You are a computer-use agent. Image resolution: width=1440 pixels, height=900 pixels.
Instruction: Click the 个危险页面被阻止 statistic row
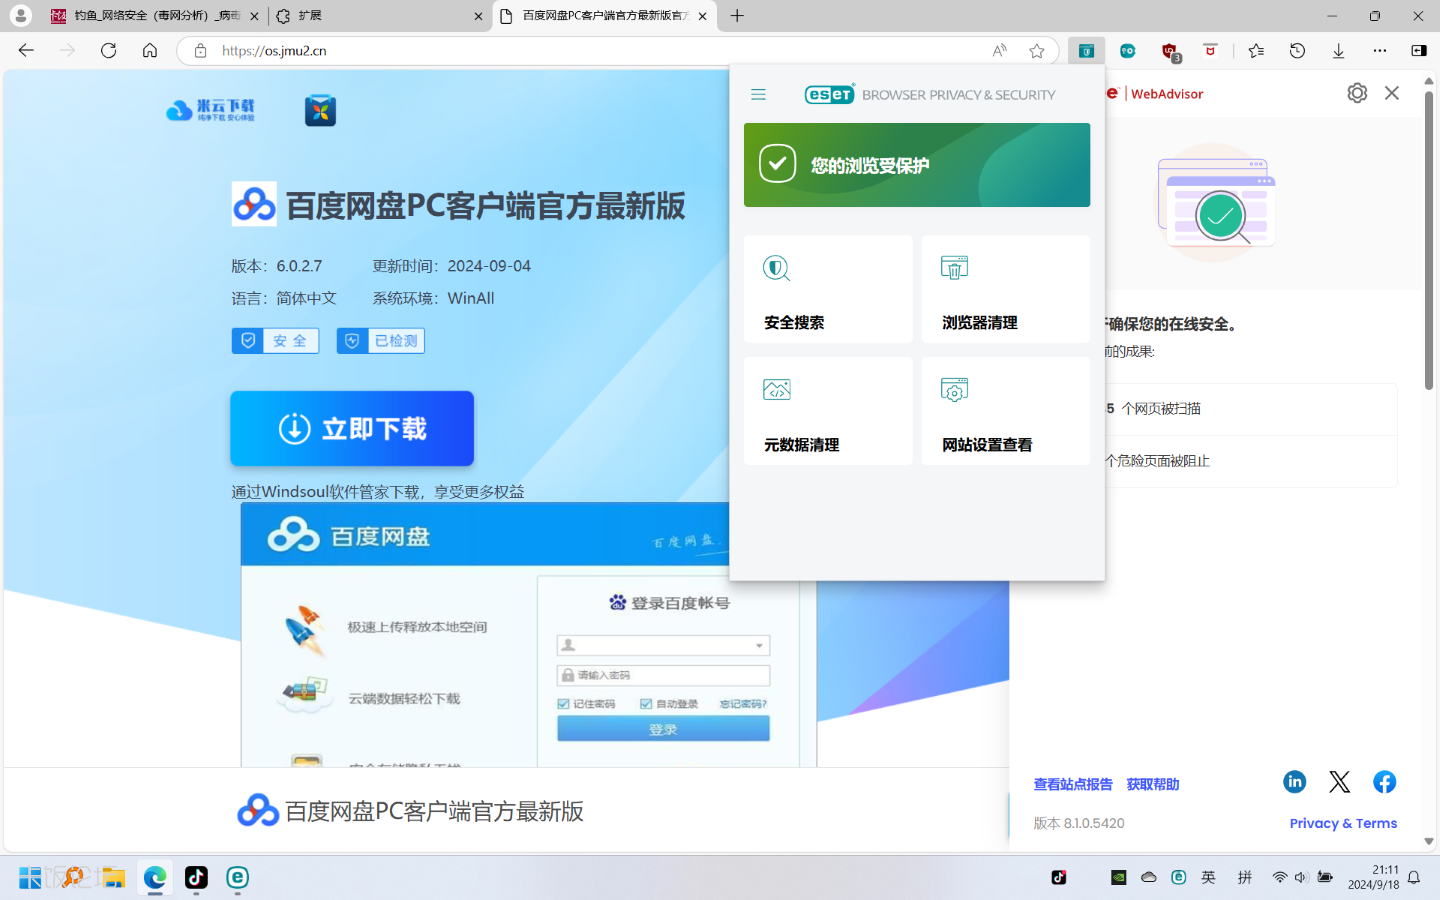click(x=1250, y=461)
